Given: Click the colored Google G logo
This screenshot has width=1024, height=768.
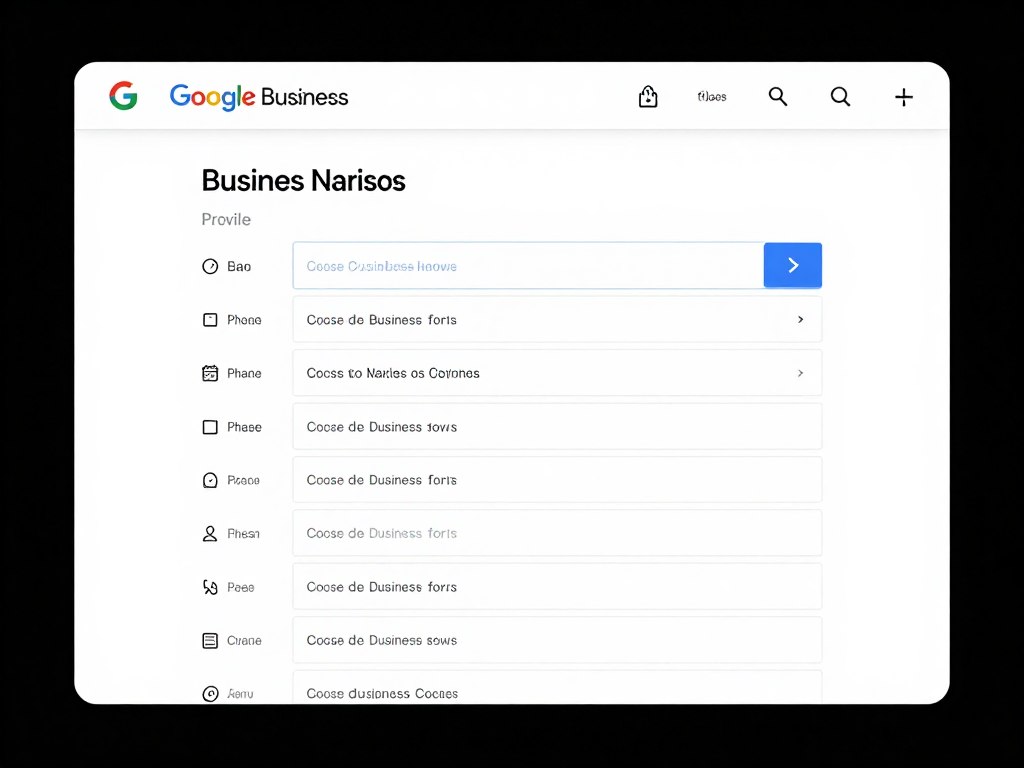Looking at the screenshot, I should click(x=123, y=96).
